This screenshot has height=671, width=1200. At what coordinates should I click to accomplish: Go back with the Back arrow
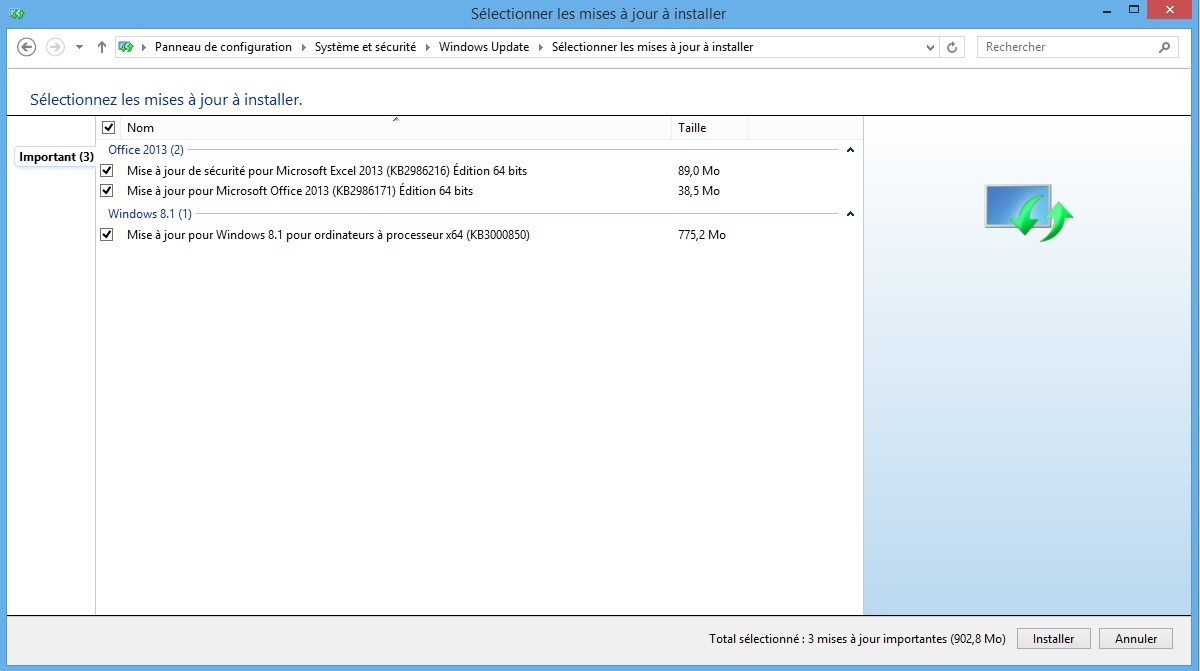tap(27, 47)
